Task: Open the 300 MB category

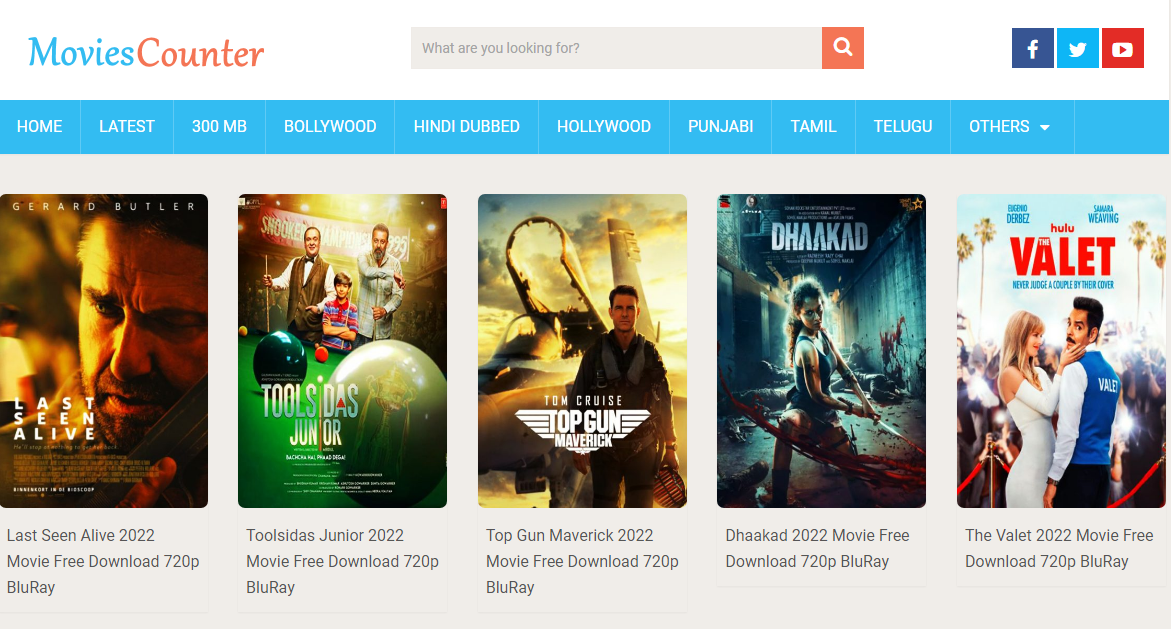Action: (220, 127)
